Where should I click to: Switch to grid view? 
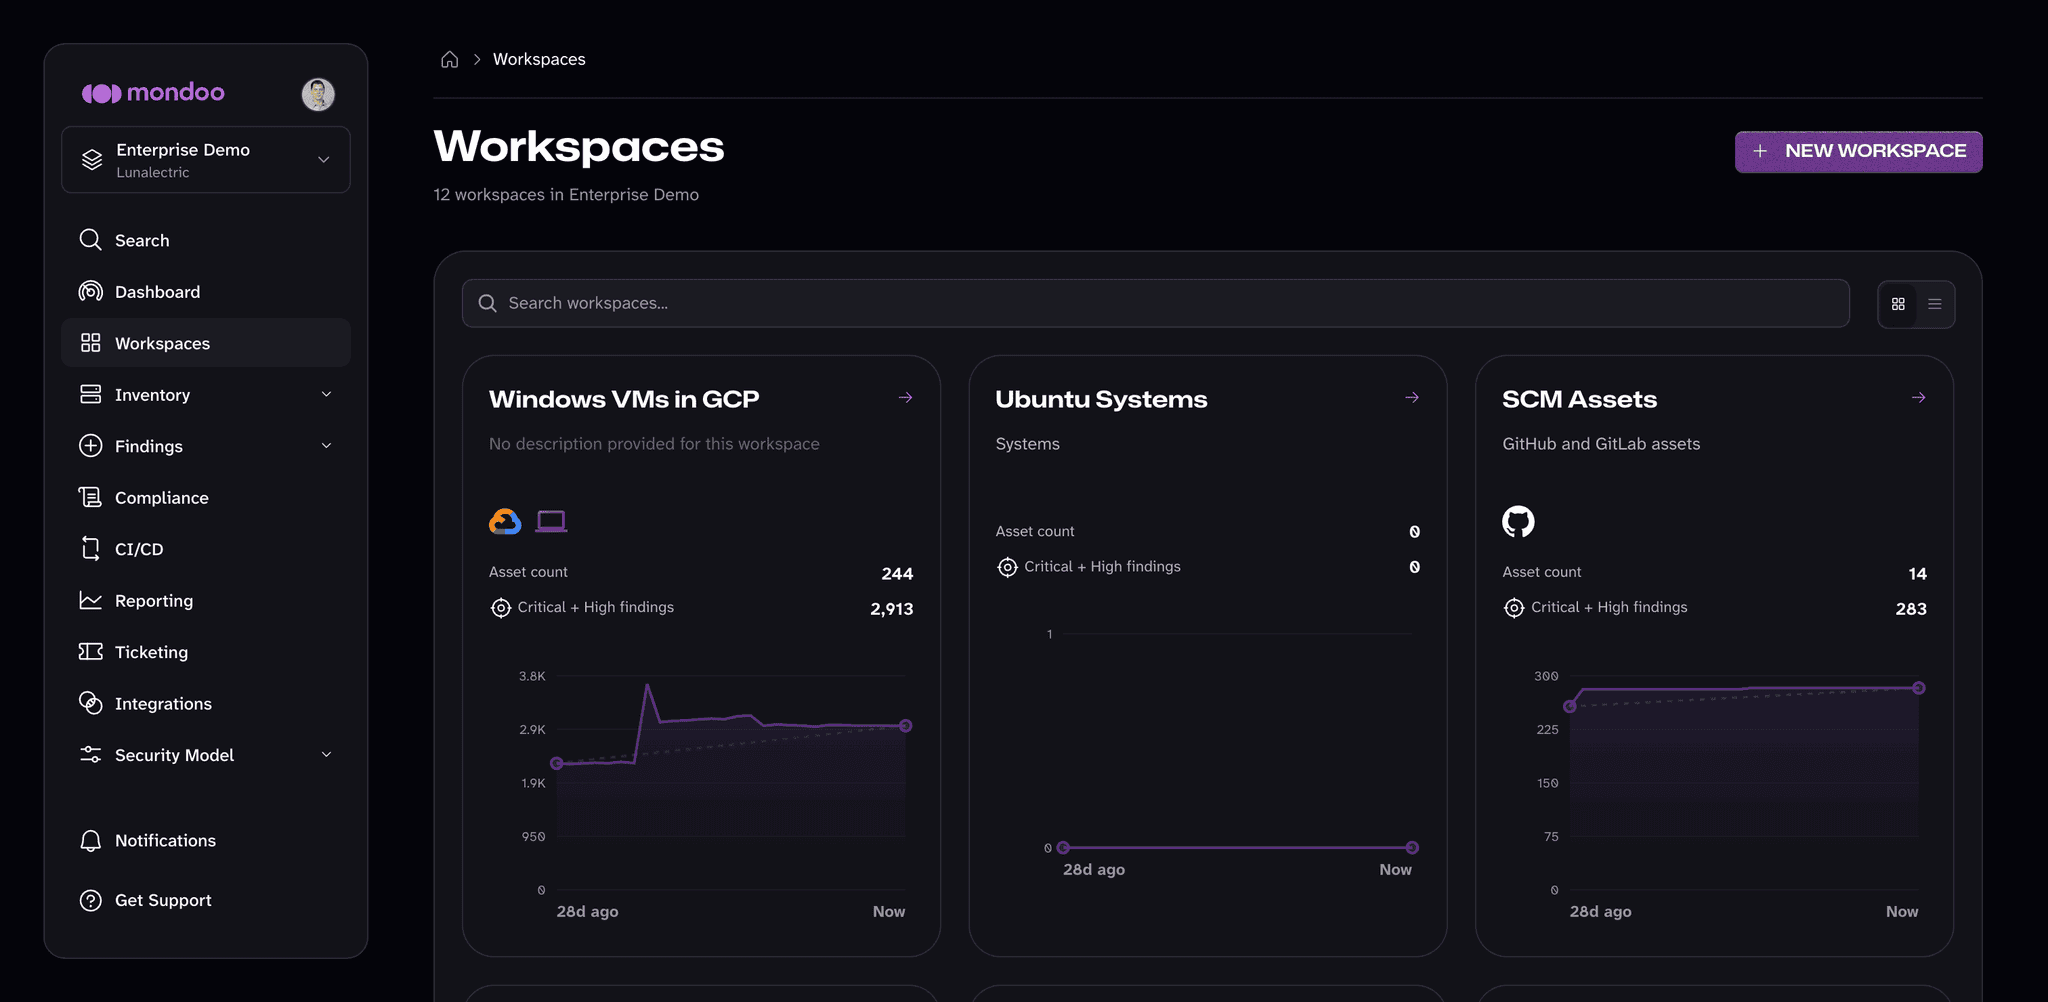tap(1898, 304)
